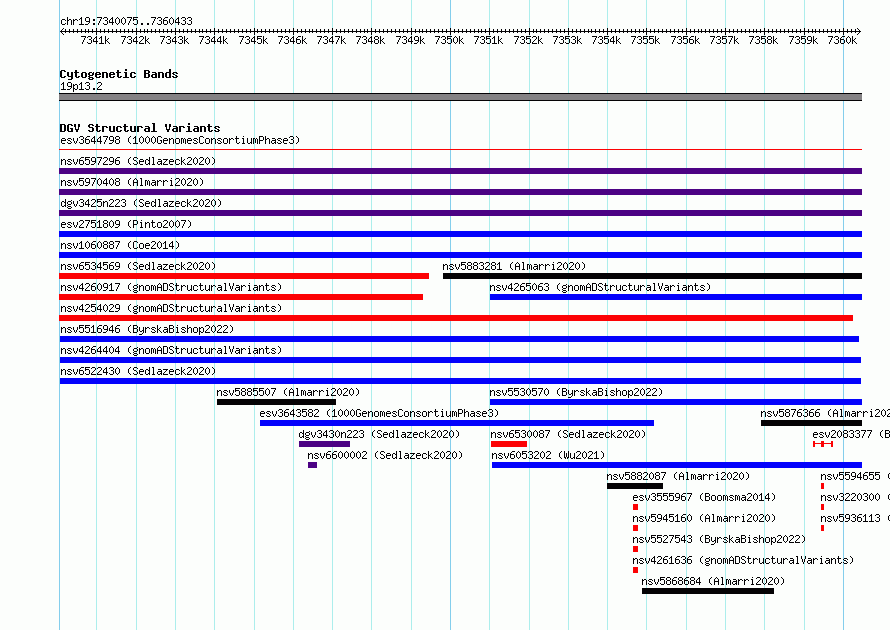This screenshot has width=890, height=630.
Task: Click nsv5945160 Almarri2020 label
Action: click(x=704, y=518)
